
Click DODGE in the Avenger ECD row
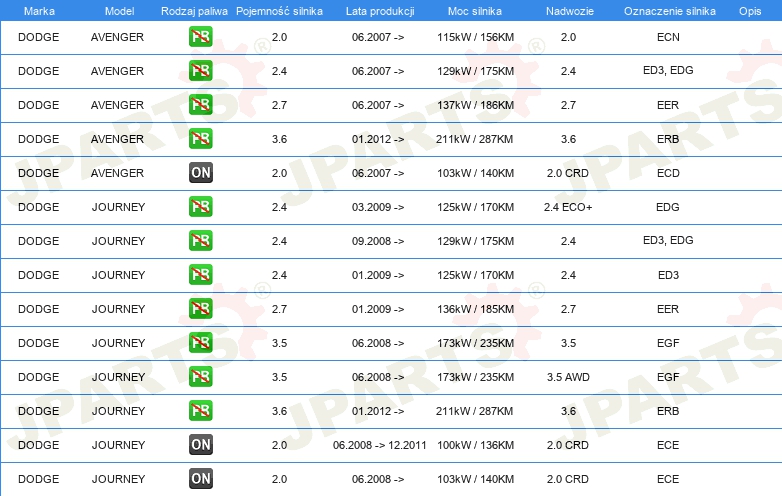pos(38,173)
